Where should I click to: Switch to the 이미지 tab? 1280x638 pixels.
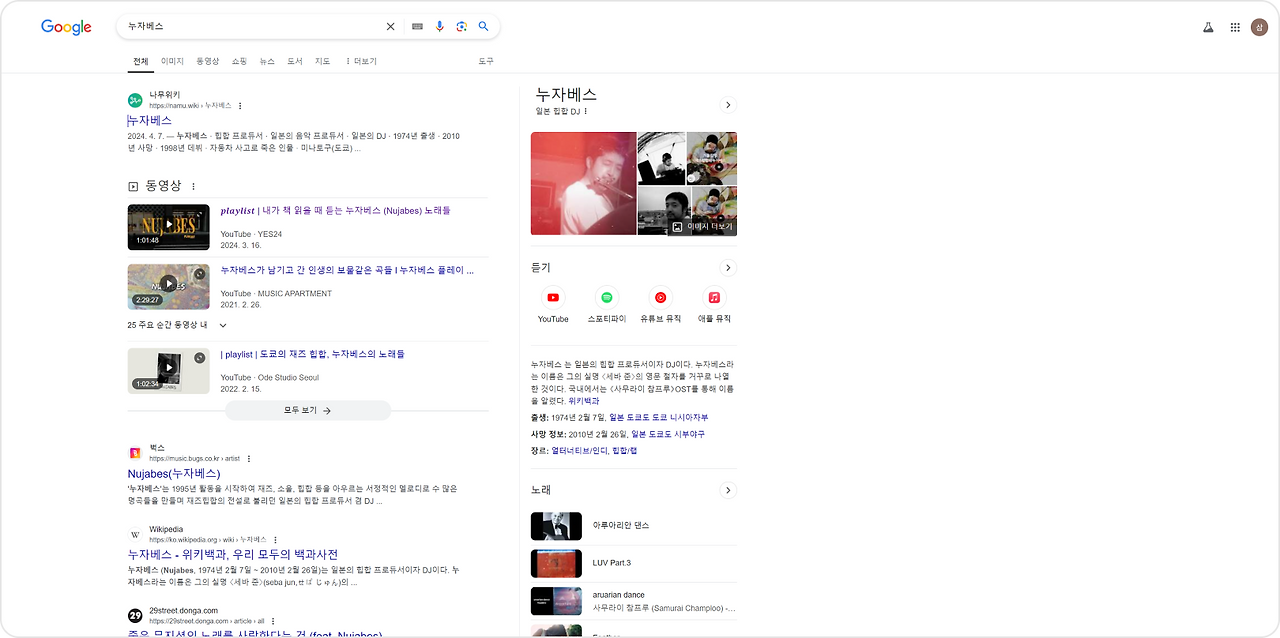[x=172, y=61]
